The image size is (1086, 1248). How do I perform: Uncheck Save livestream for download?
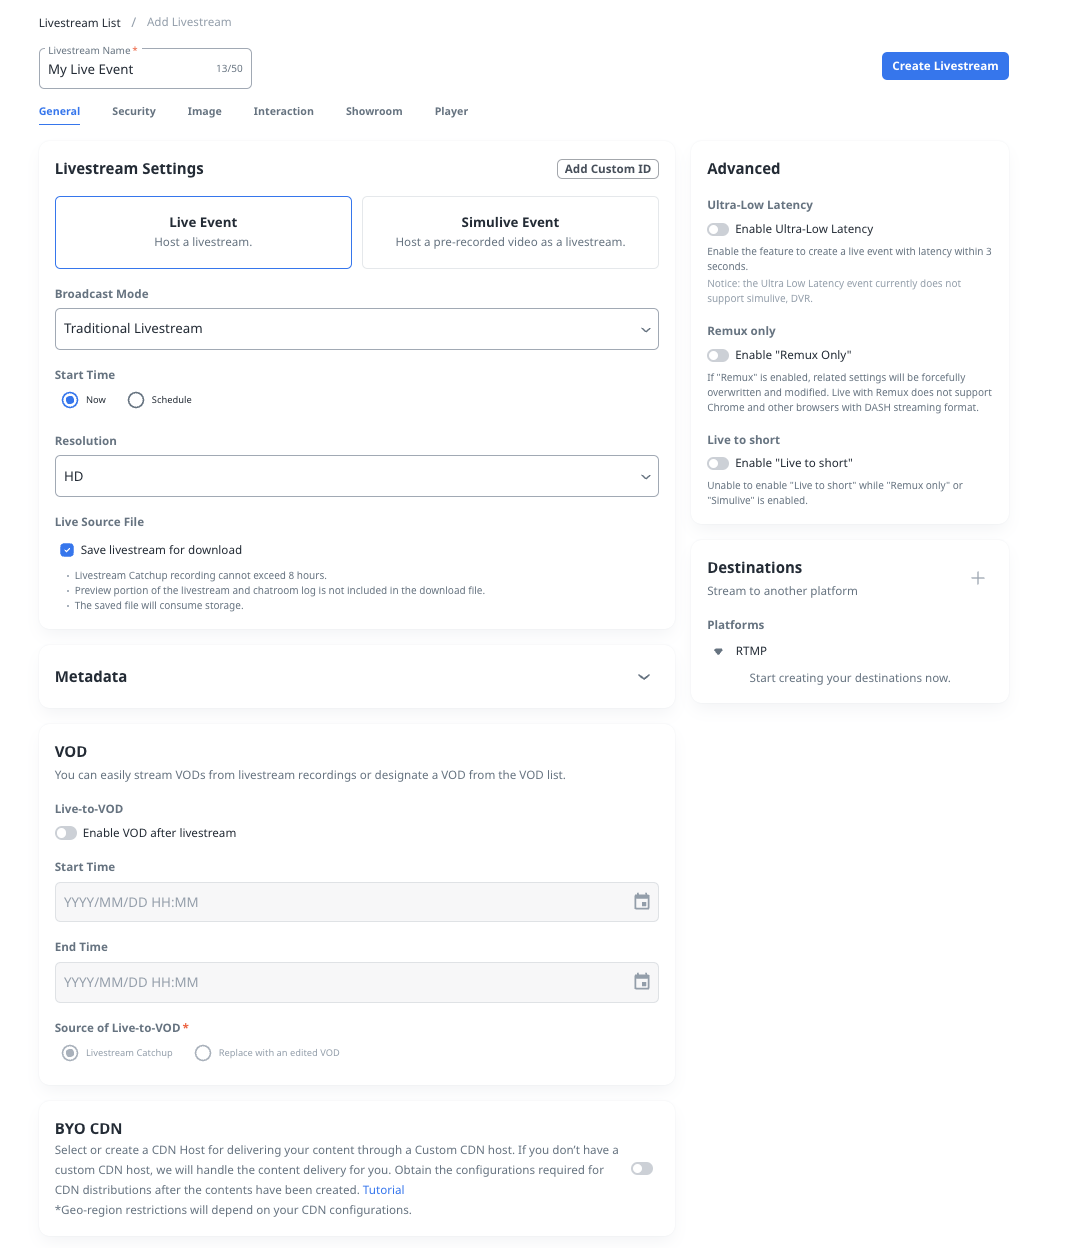coord(67,550)
